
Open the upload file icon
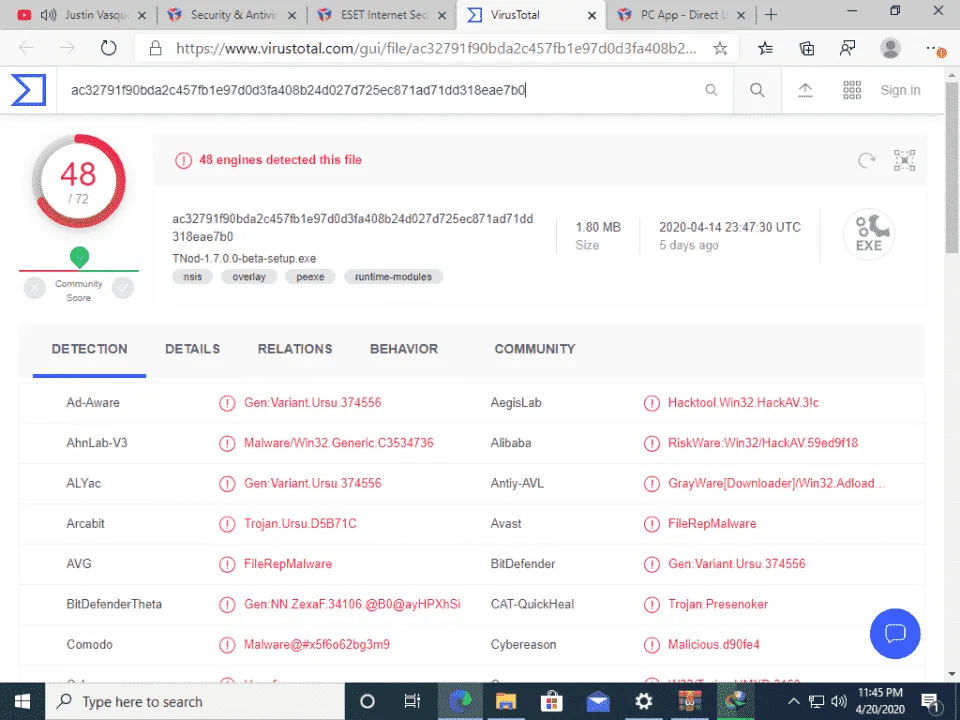point(805,90)
